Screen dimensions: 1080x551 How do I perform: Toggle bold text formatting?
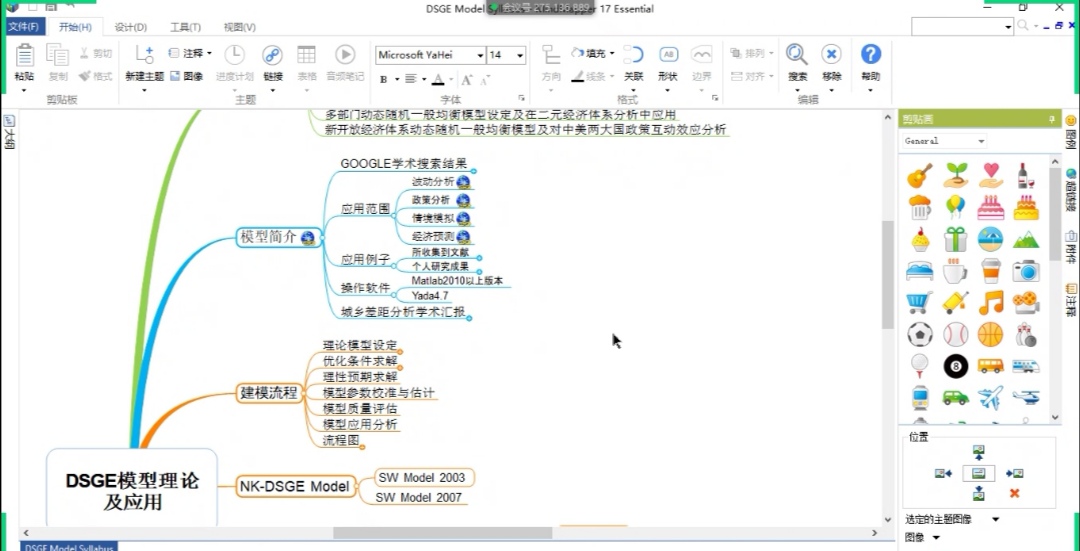[383, 79]
